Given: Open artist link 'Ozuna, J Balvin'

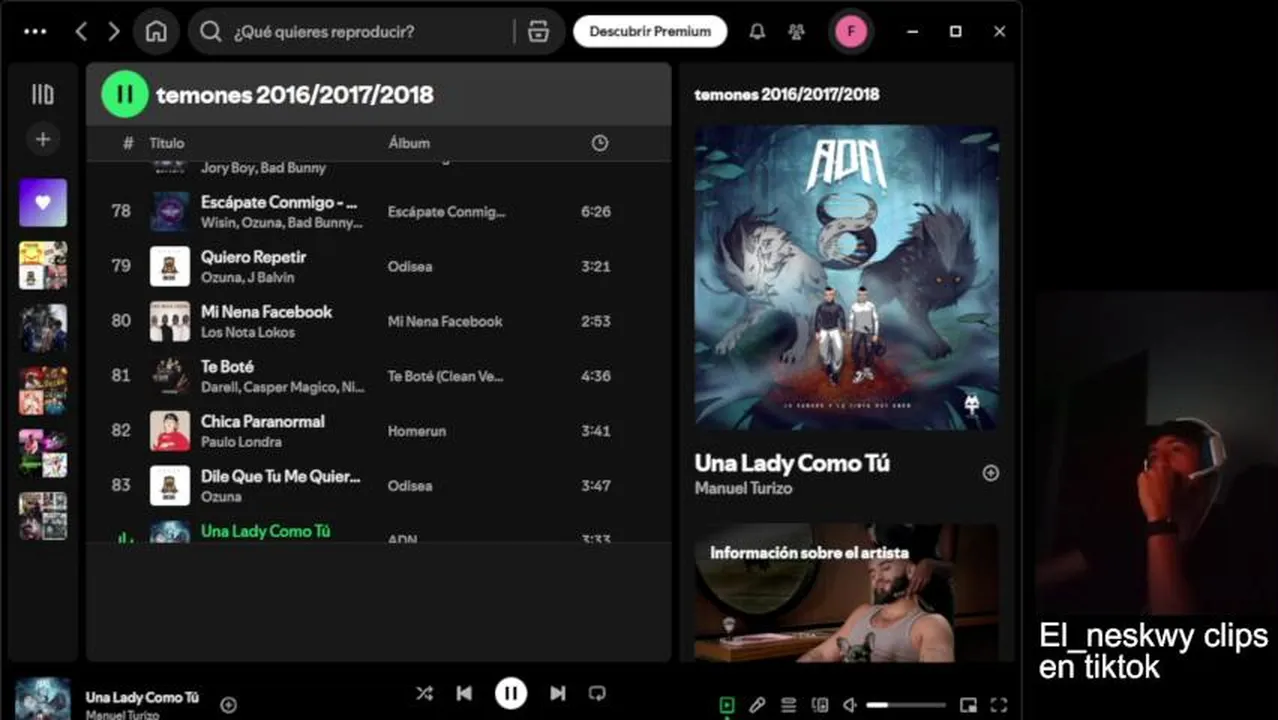Looking at the screenshot, I should point(247,277).
